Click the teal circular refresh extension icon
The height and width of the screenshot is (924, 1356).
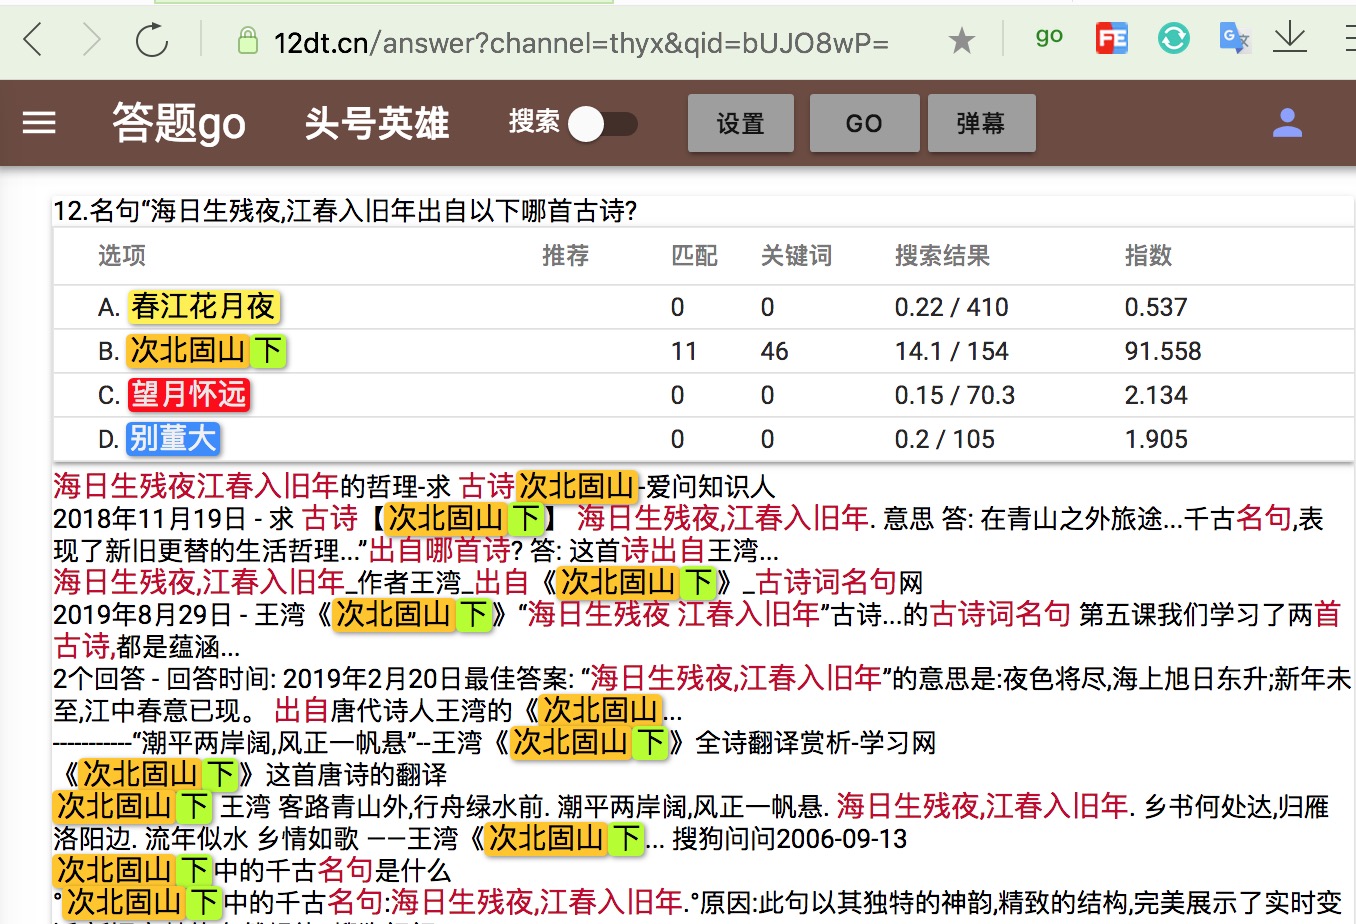click(x=1173, y=38)
